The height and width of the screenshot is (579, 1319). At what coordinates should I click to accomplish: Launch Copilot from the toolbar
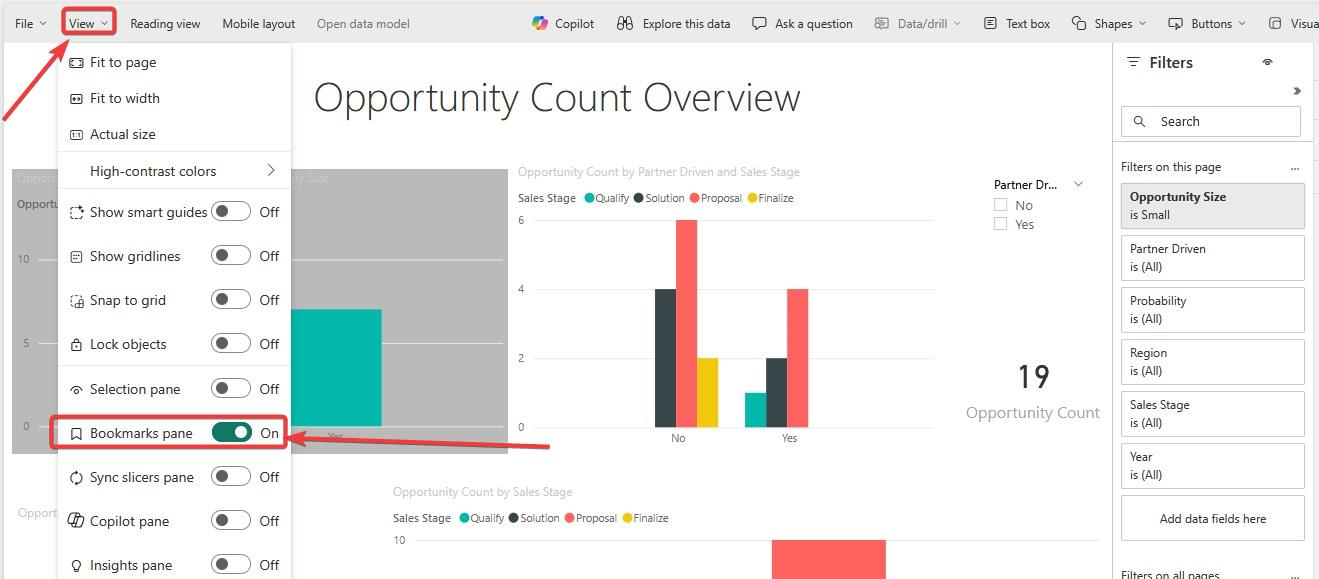(x=563, y=23)
